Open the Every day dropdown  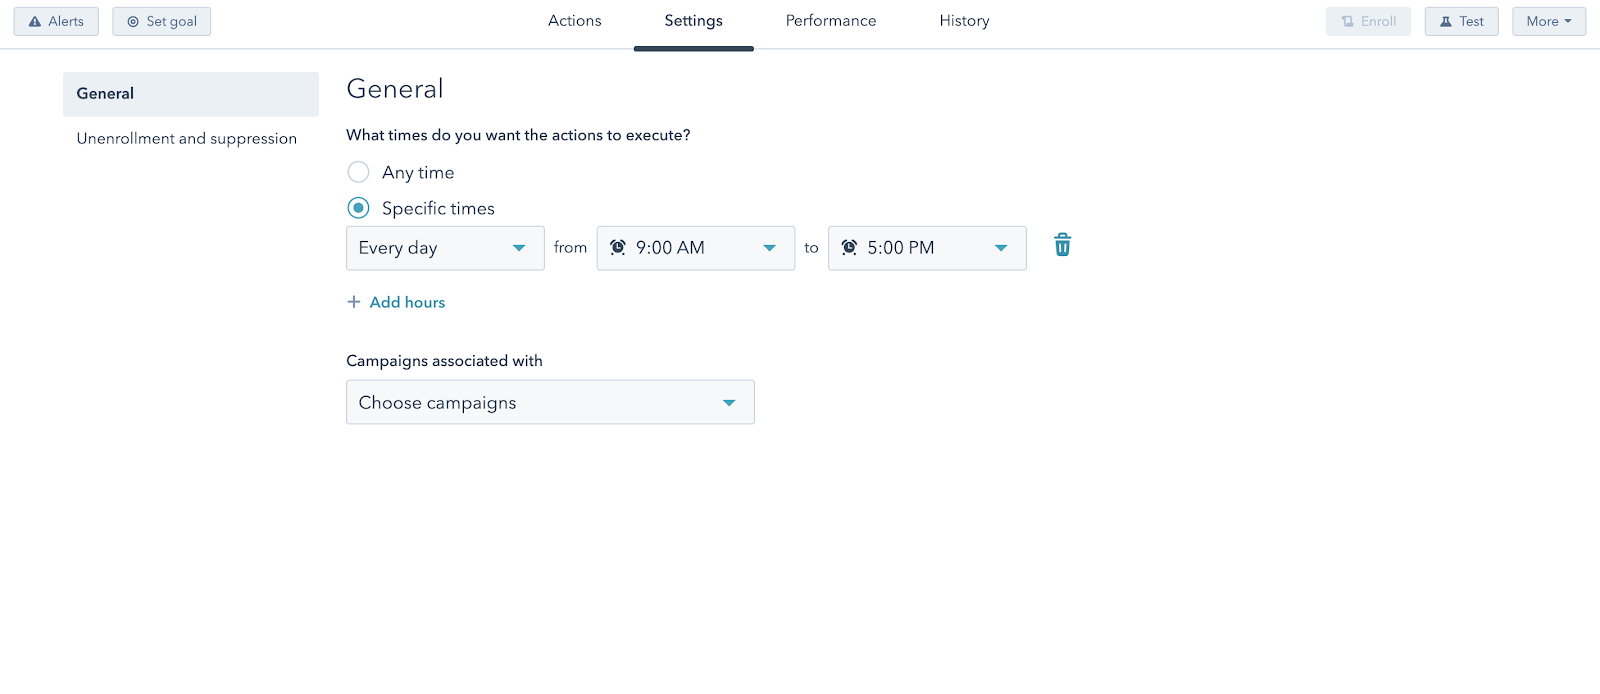[x=445, y=248]
